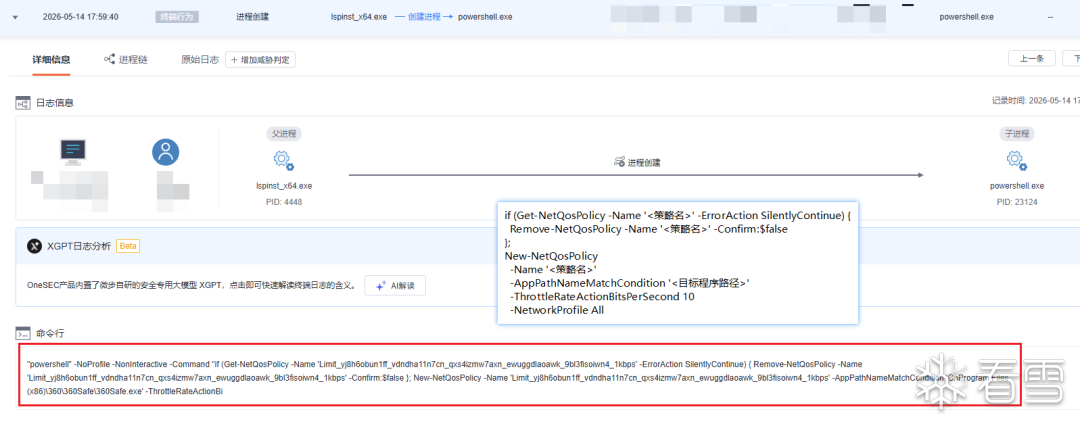
Task: Go to previous record with 上一条
Action: (x=1032, y=59)
